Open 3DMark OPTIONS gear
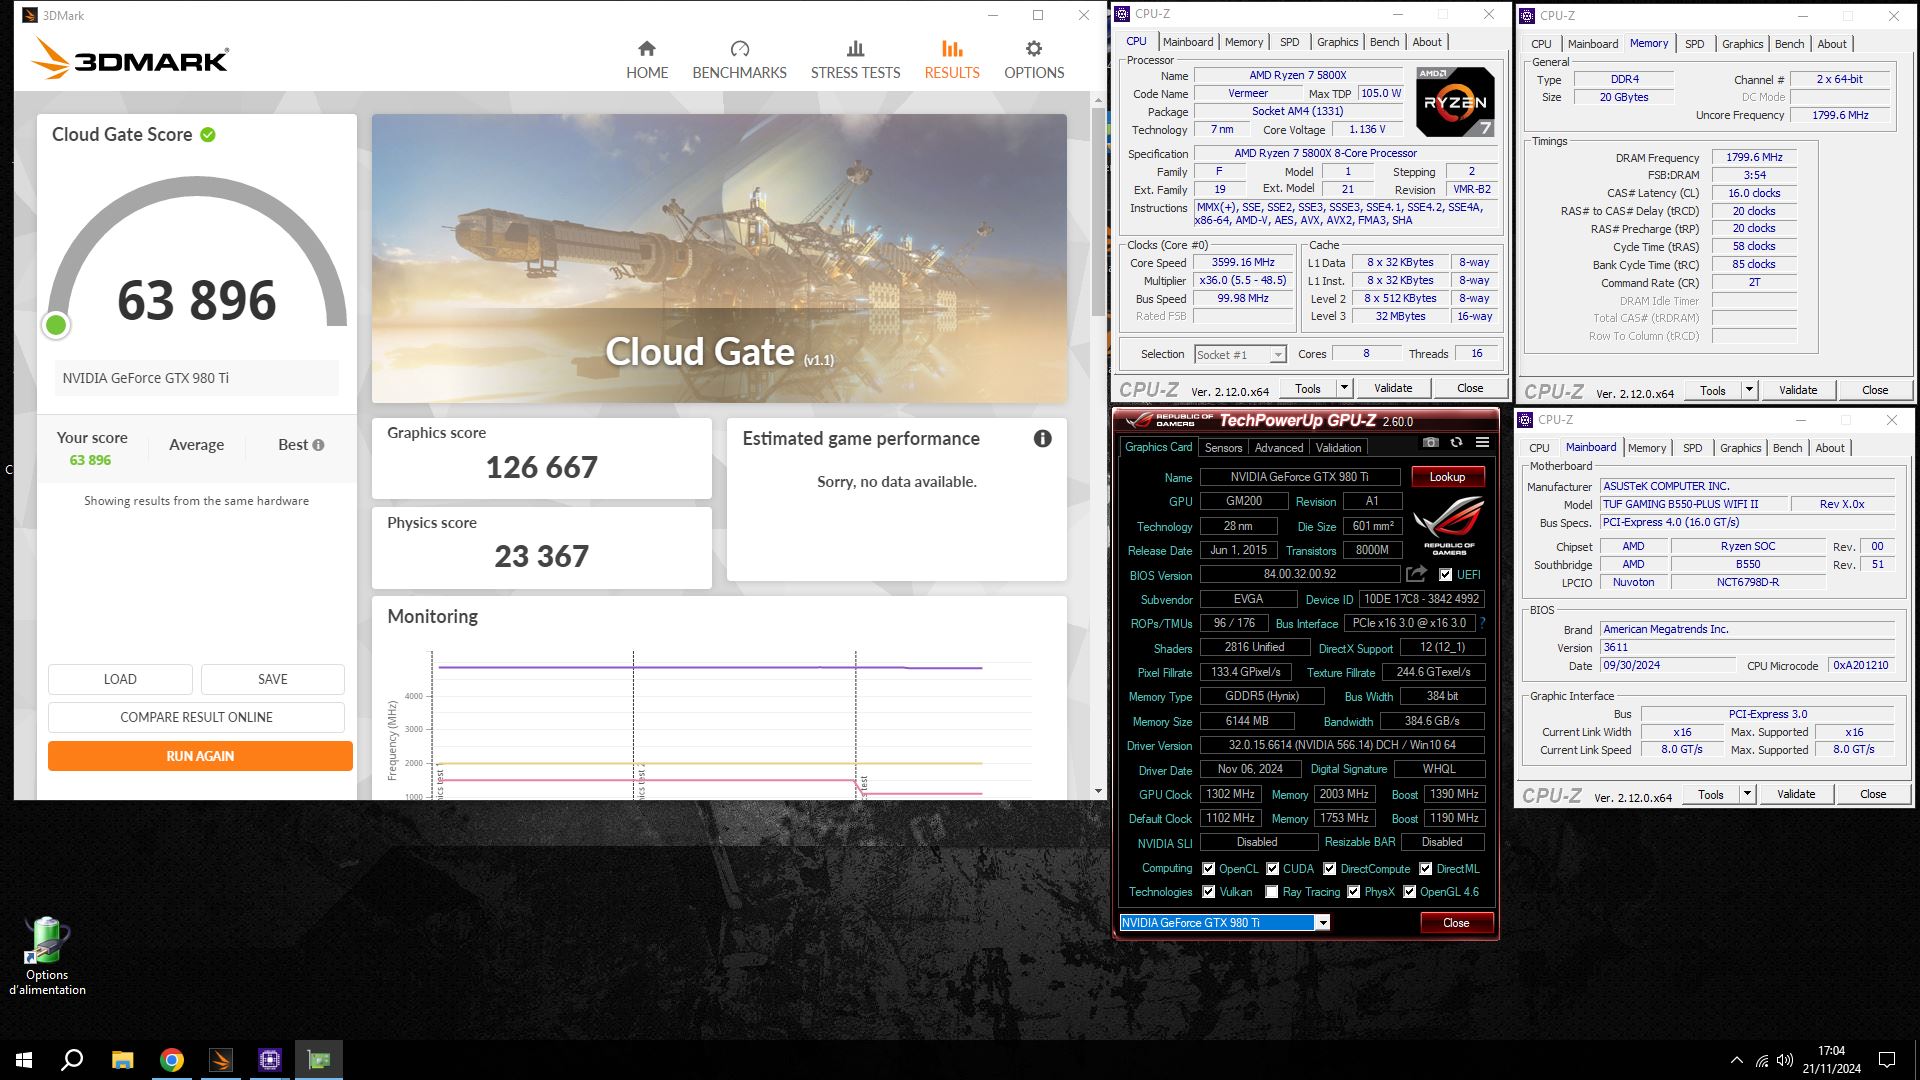 tap(1034, 60)
